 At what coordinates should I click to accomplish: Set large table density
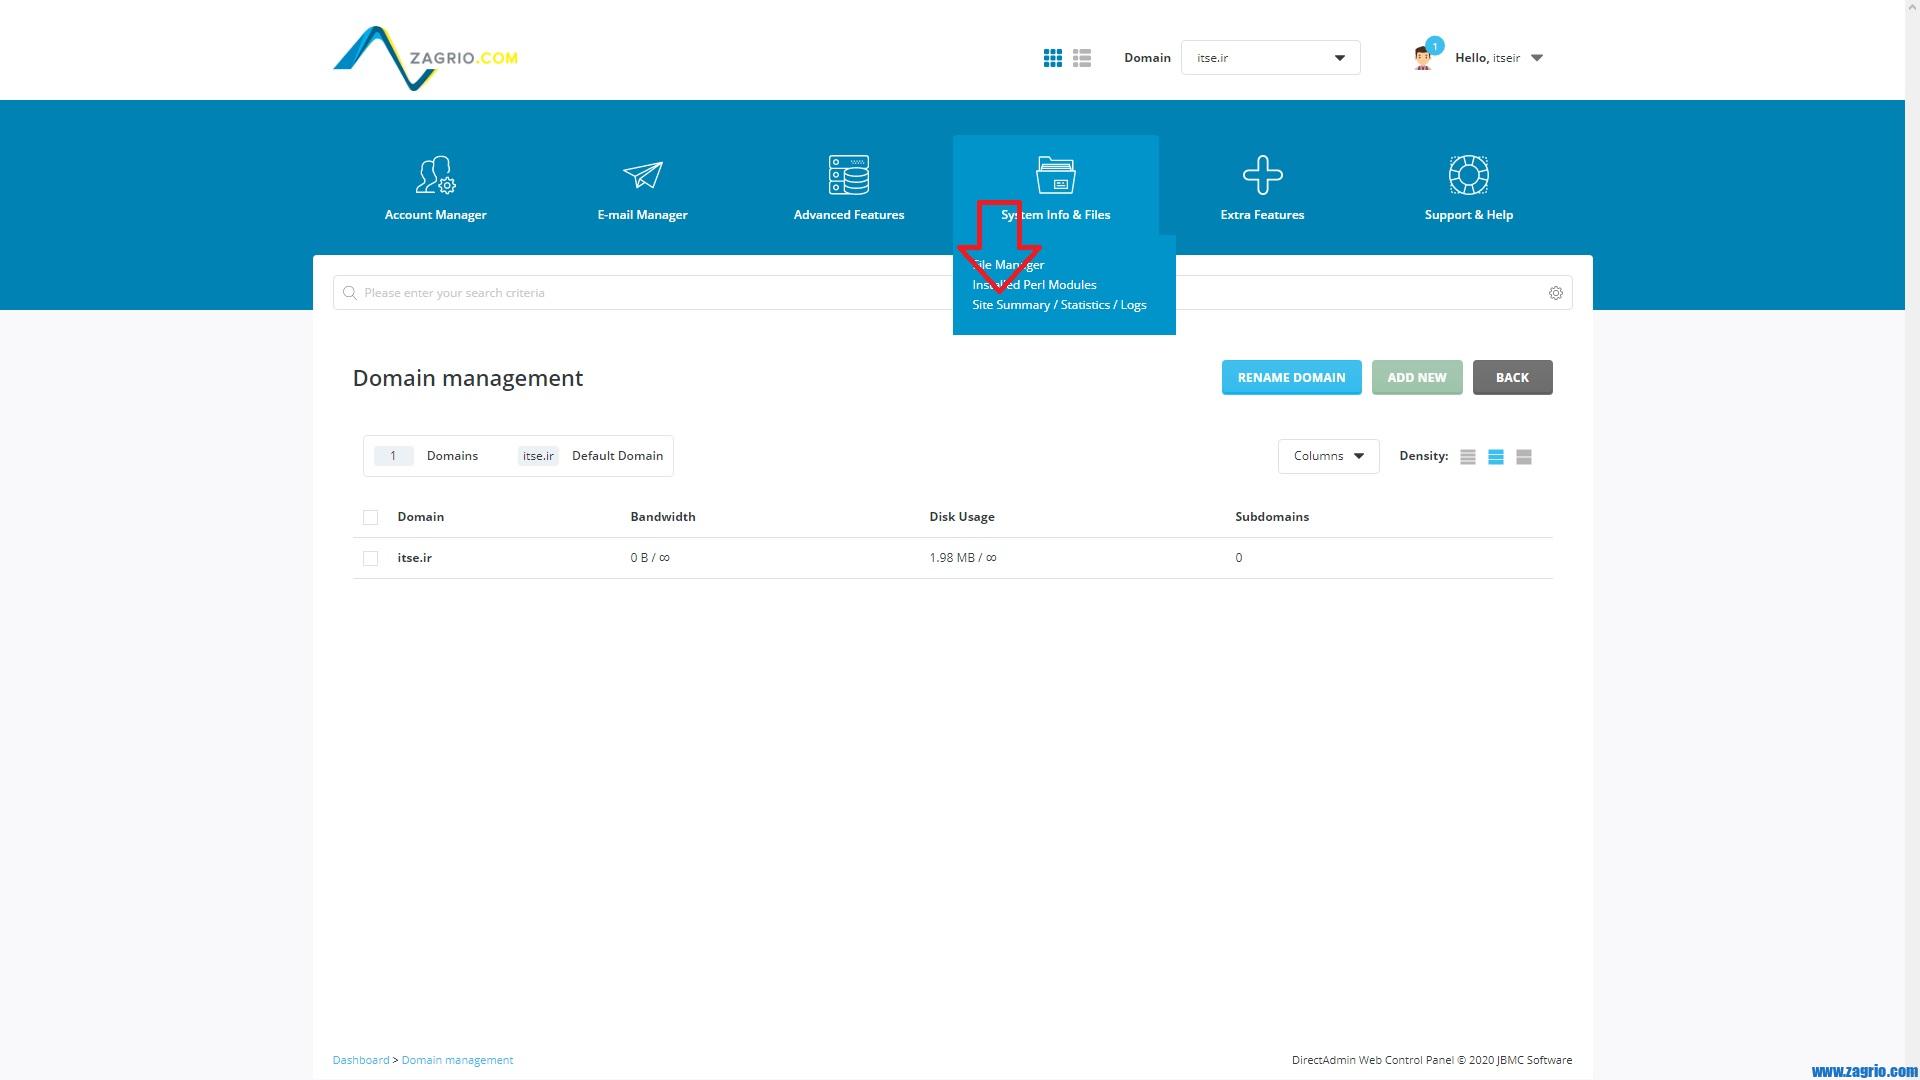1523,457
